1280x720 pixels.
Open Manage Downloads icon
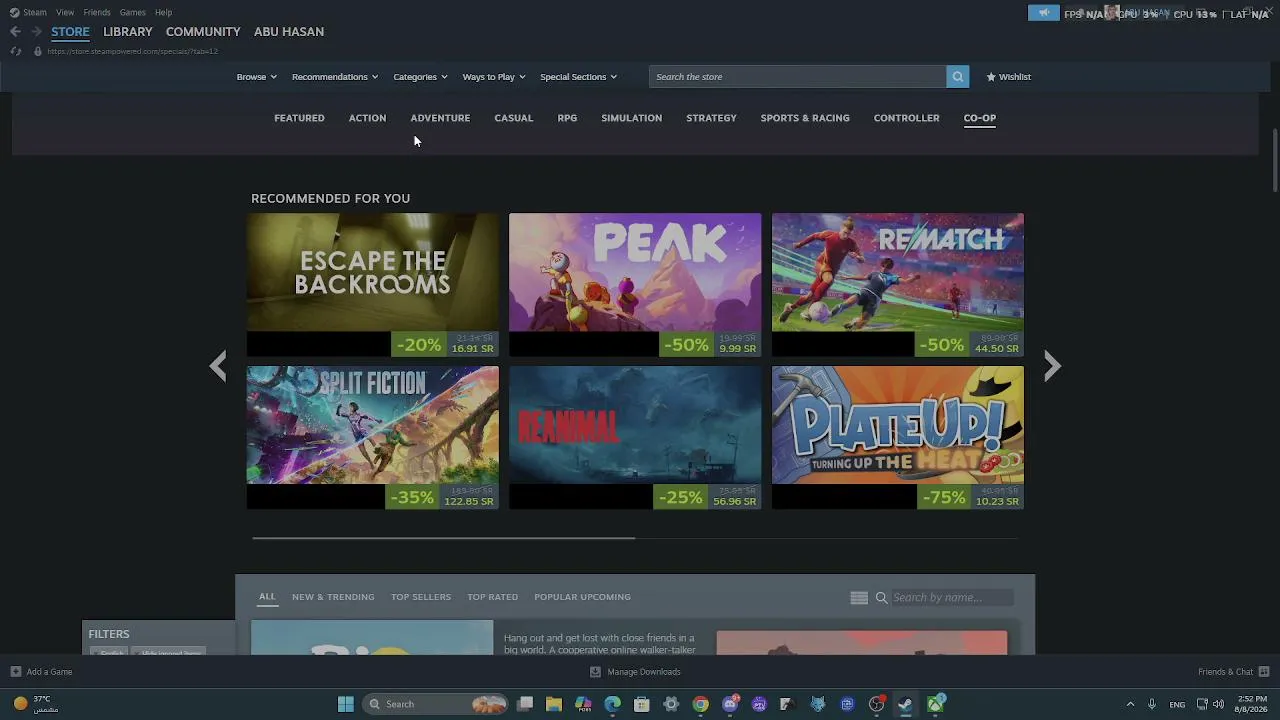(x=595, y=672)
